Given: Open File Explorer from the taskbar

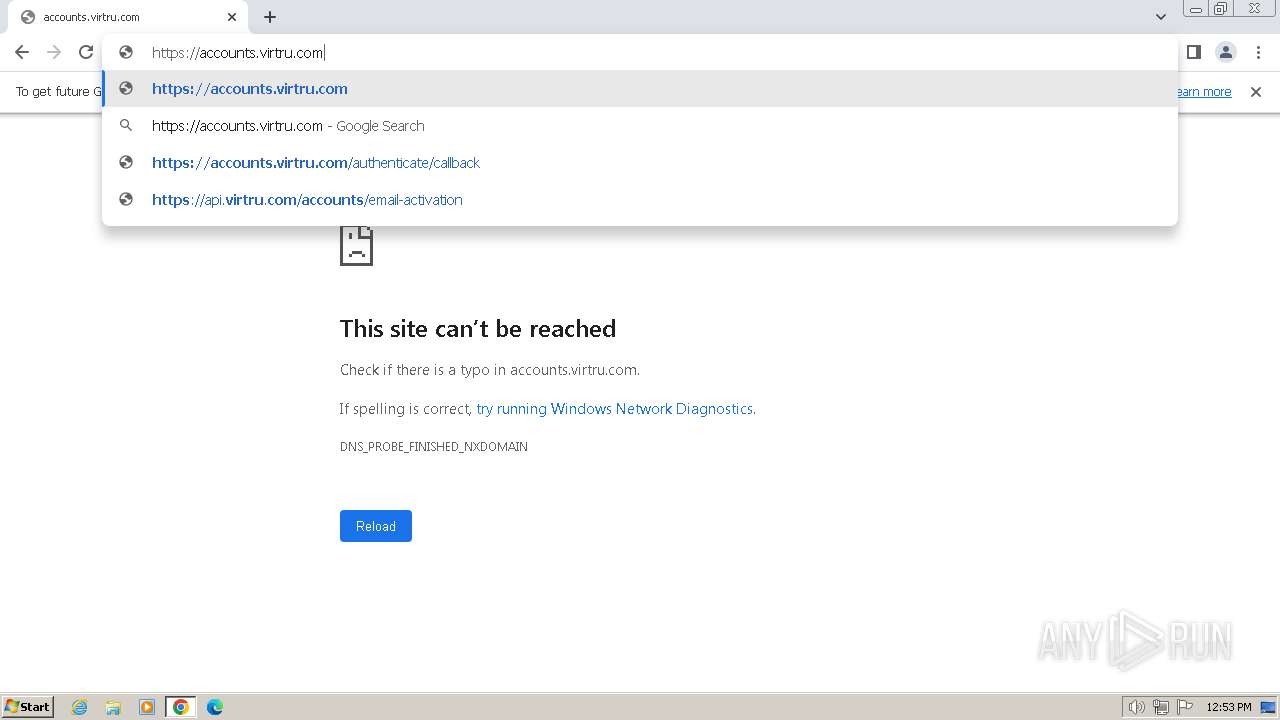Looking at the screenshot, I should point(113,707).
